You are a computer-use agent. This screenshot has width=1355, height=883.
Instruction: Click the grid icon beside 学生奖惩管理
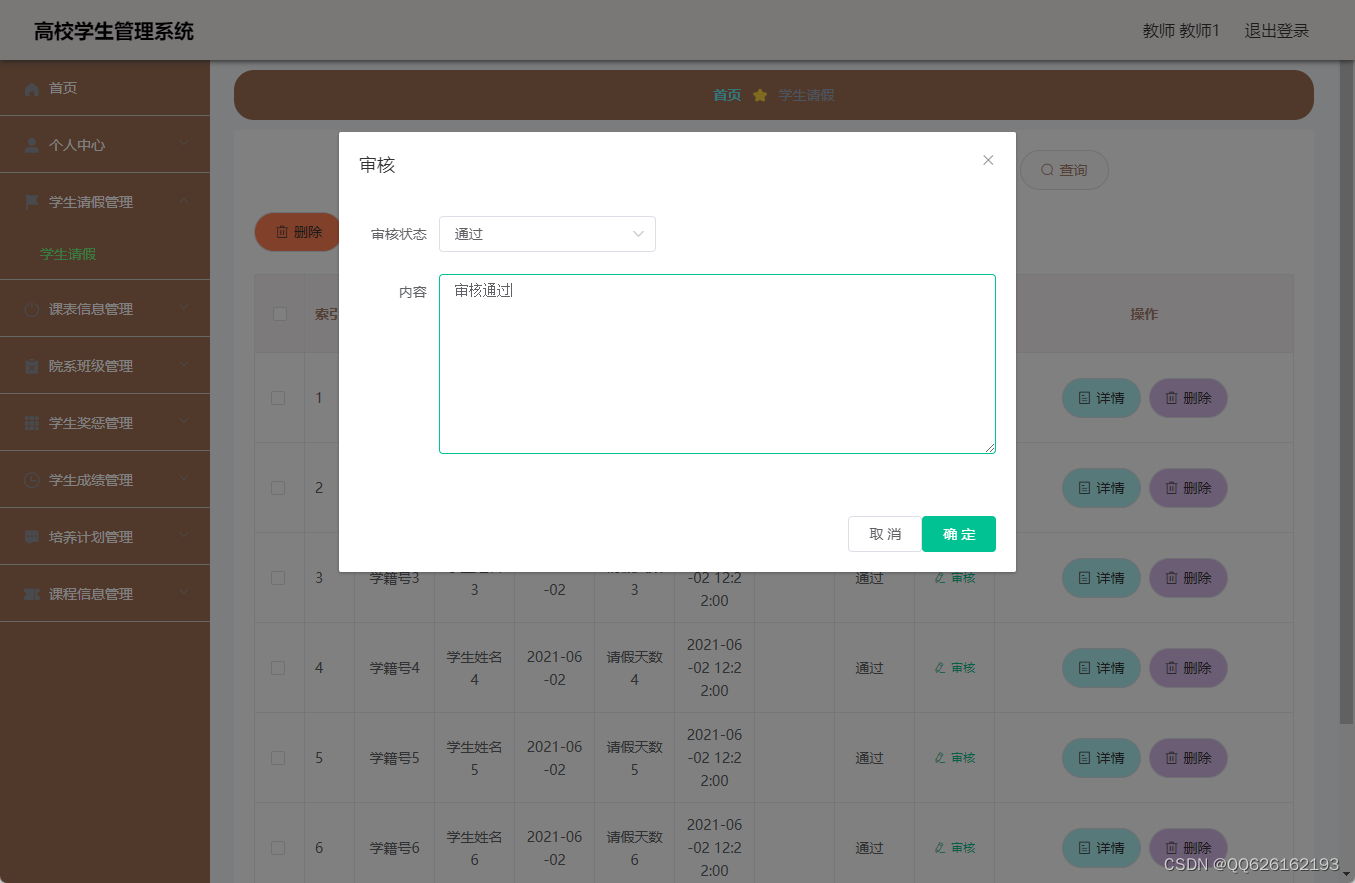pos(32,423)
